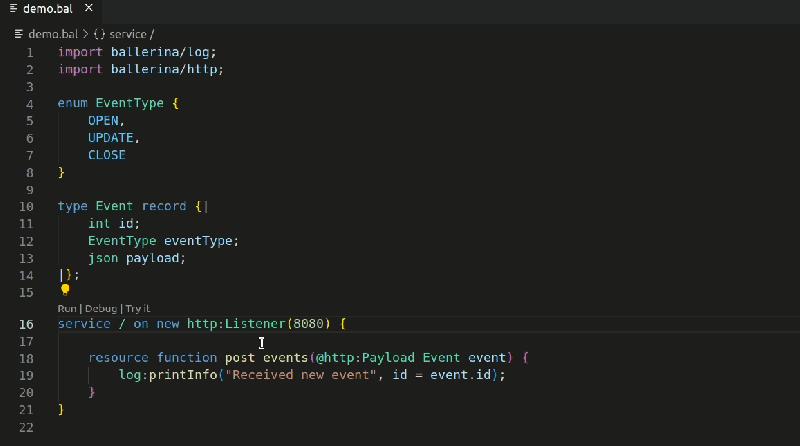Click 'EventType' in the enum declaration
800x446 pixels.
click(x=130, y=103)
